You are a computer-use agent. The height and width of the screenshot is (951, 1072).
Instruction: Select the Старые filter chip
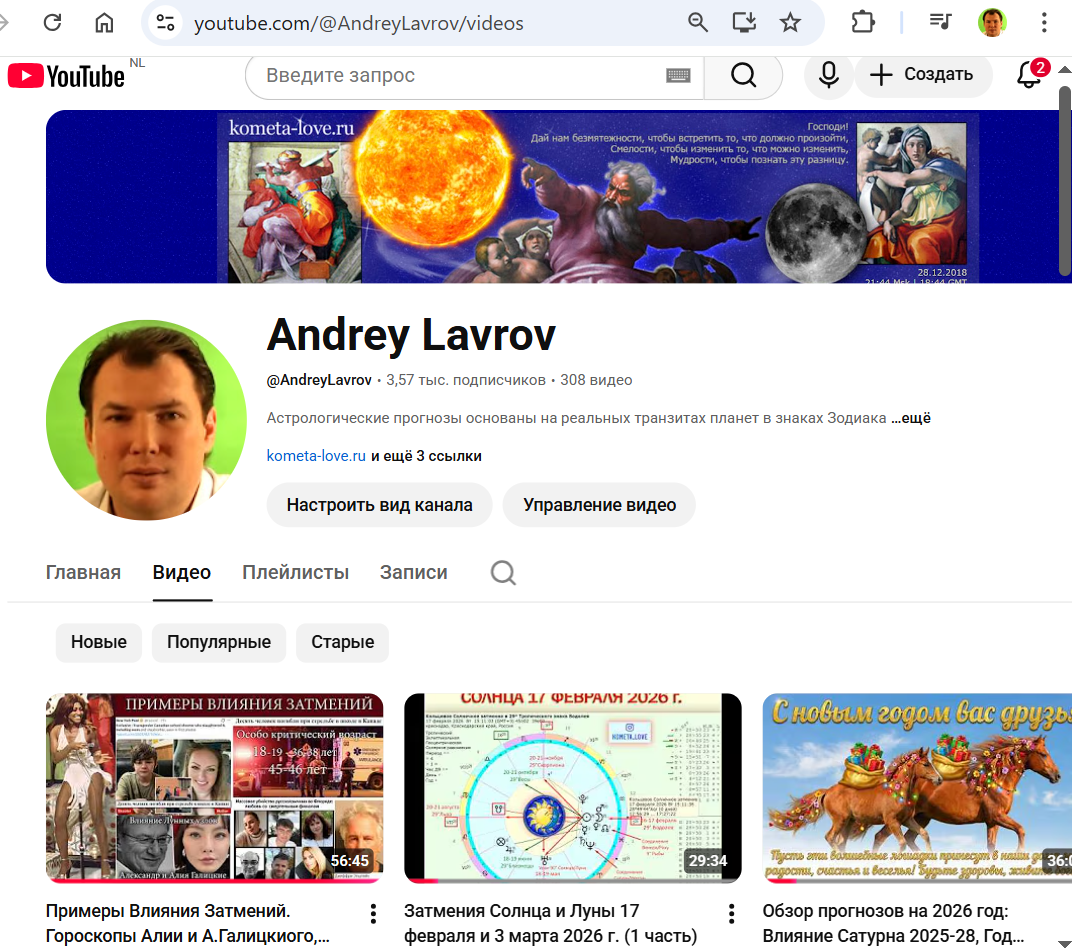[x=342, y=642]
